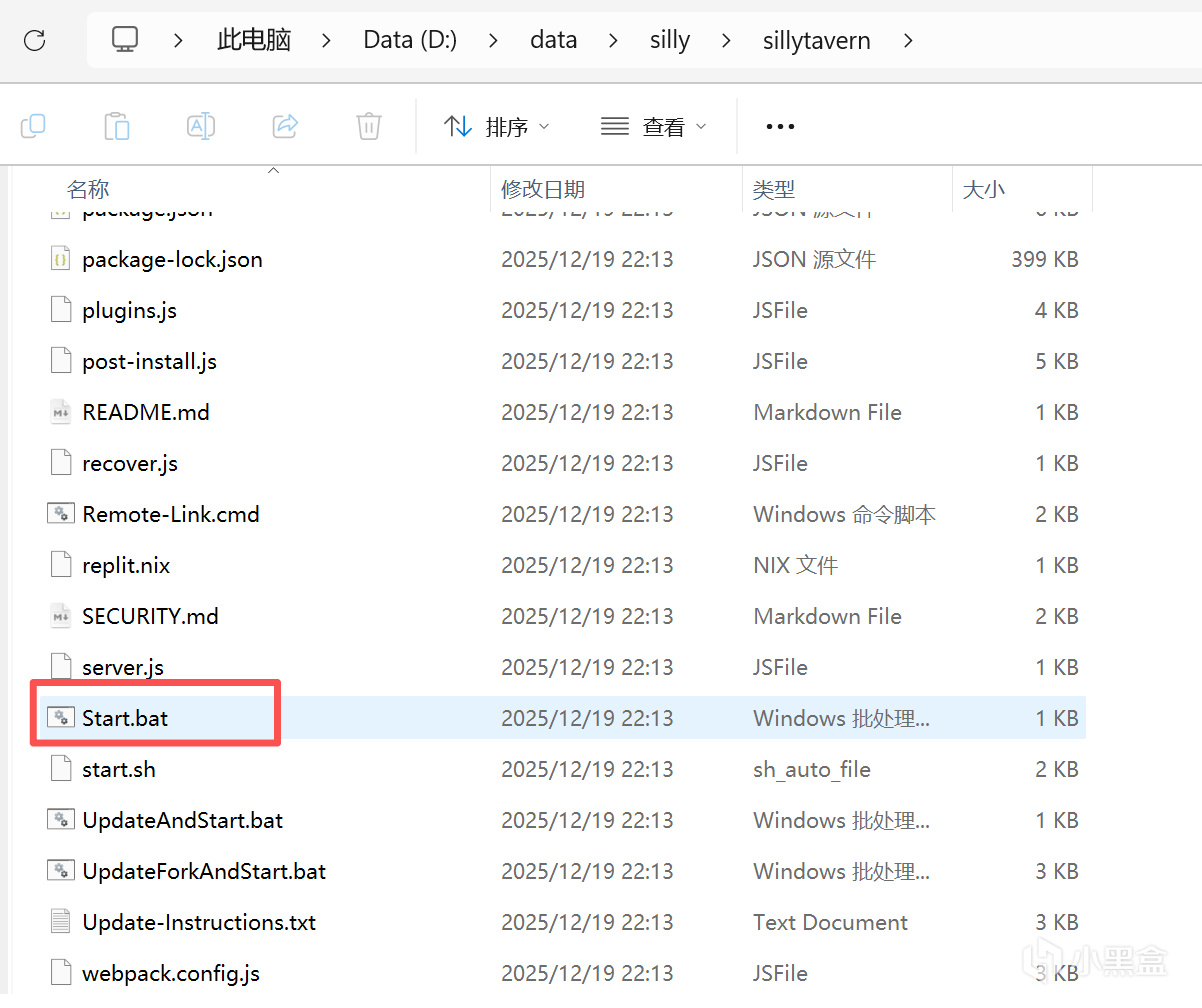Click the UpdateAndStart.bat batch file icon
Image resolution: width=1202 pixels, height=1008 pixels.
coord(61,820)
